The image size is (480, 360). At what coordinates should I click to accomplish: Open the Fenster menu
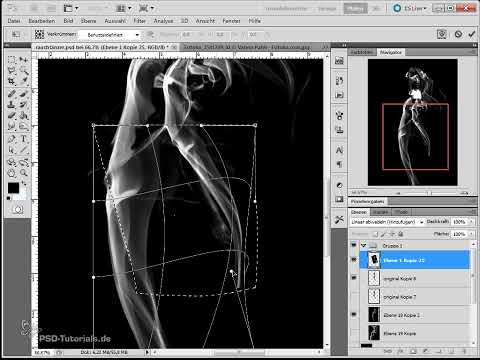click(x=231, y=21)
